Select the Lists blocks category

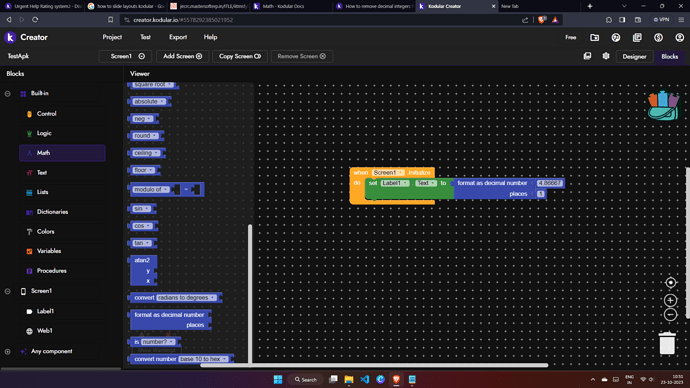point(62,192)
